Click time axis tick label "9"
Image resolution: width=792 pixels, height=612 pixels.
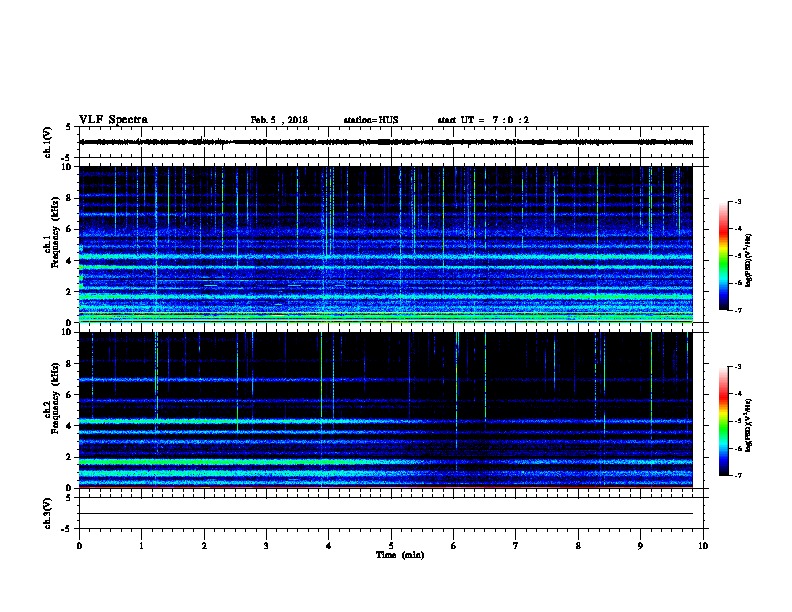click(640, 546)
